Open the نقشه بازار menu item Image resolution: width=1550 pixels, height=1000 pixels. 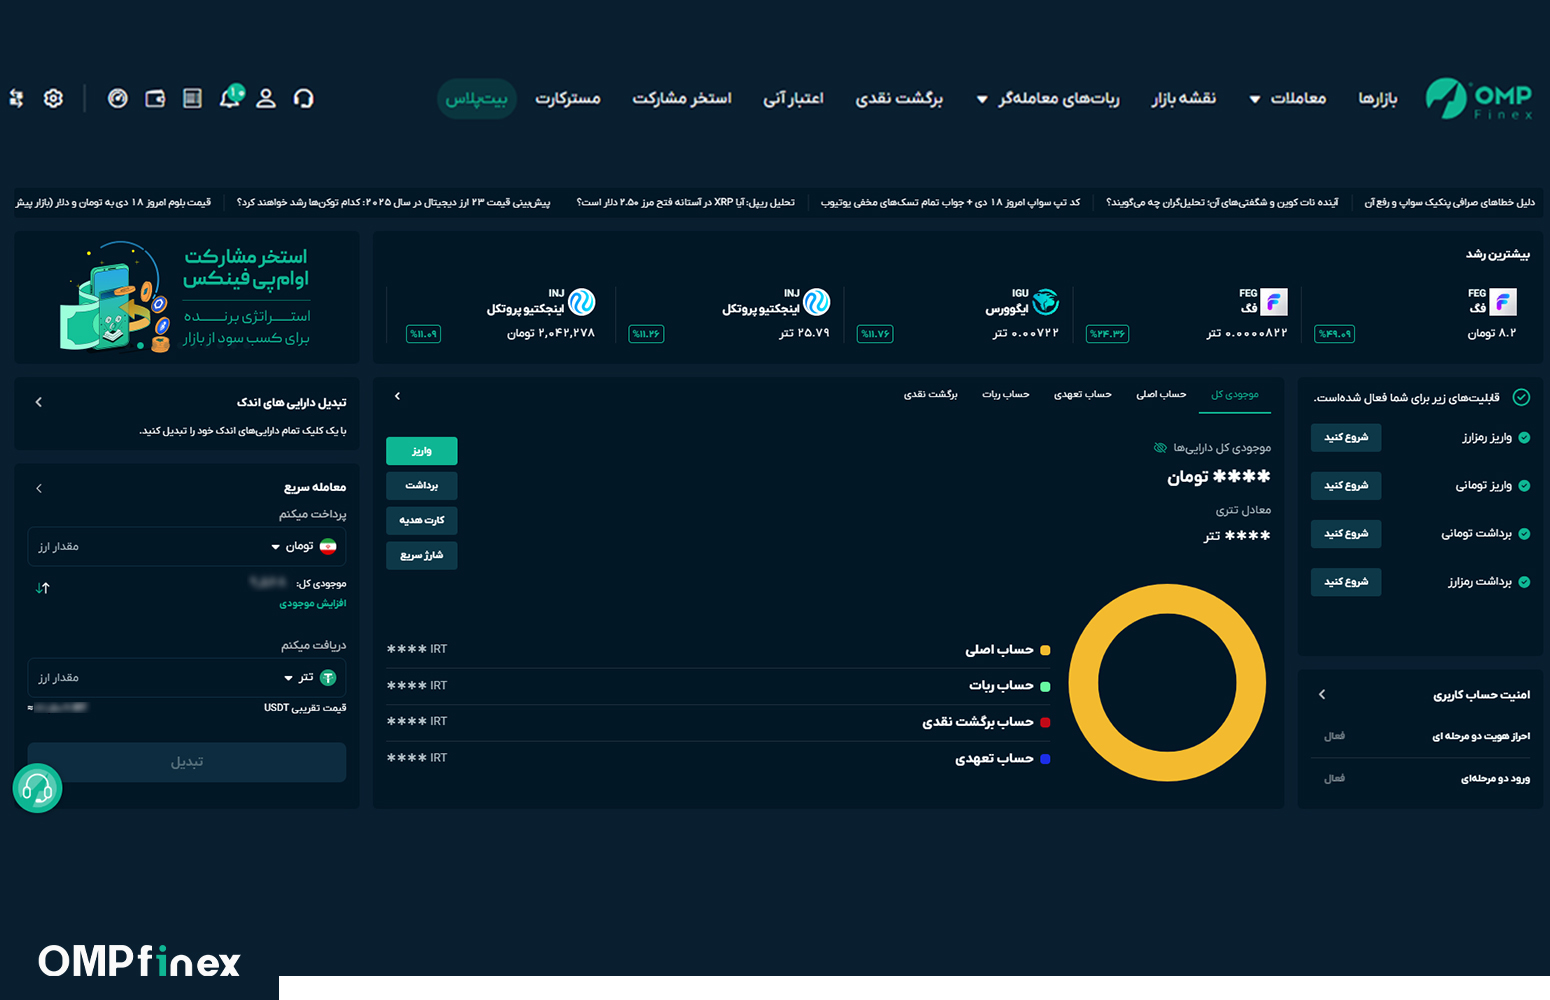coord(1183,98)
